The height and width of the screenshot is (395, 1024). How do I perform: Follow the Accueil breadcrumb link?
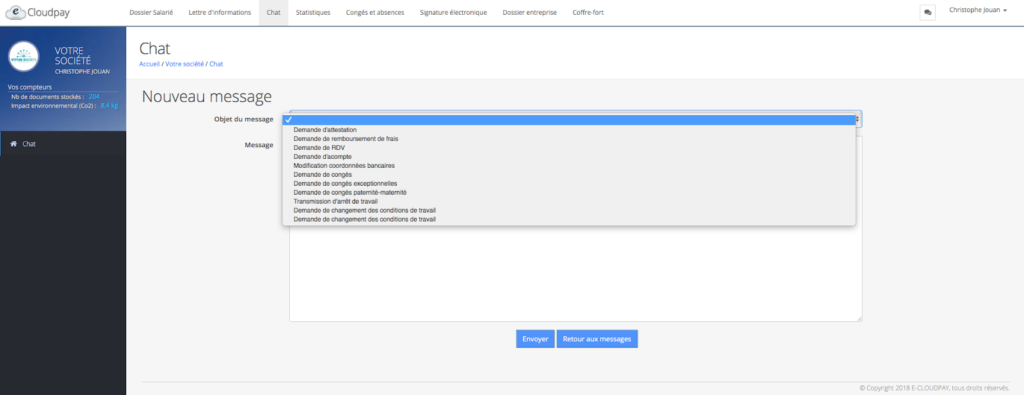[150, 64]
